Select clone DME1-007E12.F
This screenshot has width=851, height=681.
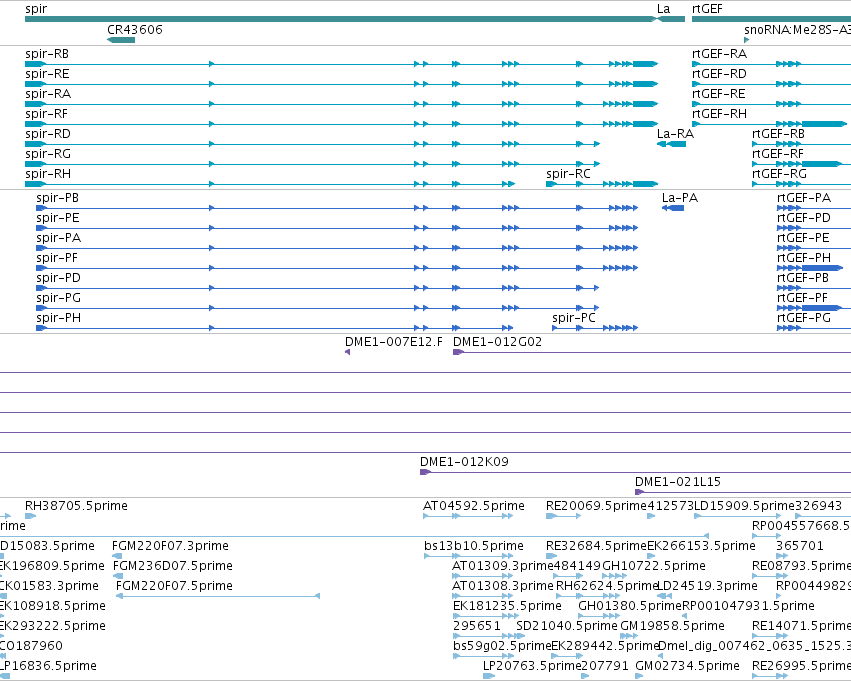click(x=347, y=352)
